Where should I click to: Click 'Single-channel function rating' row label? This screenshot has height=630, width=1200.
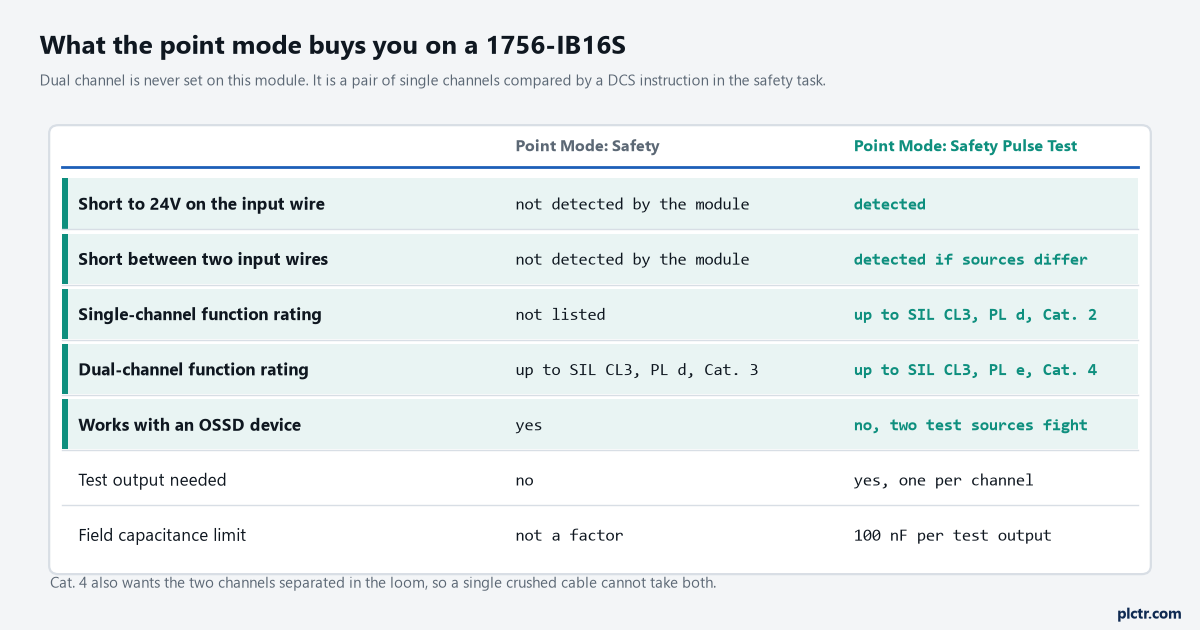[x=200, y=314]
